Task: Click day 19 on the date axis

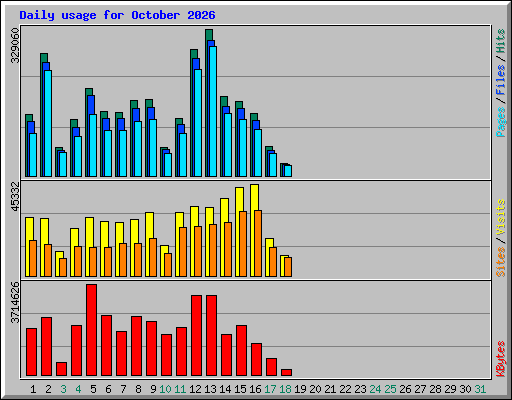Action: [x=300, y=389]
